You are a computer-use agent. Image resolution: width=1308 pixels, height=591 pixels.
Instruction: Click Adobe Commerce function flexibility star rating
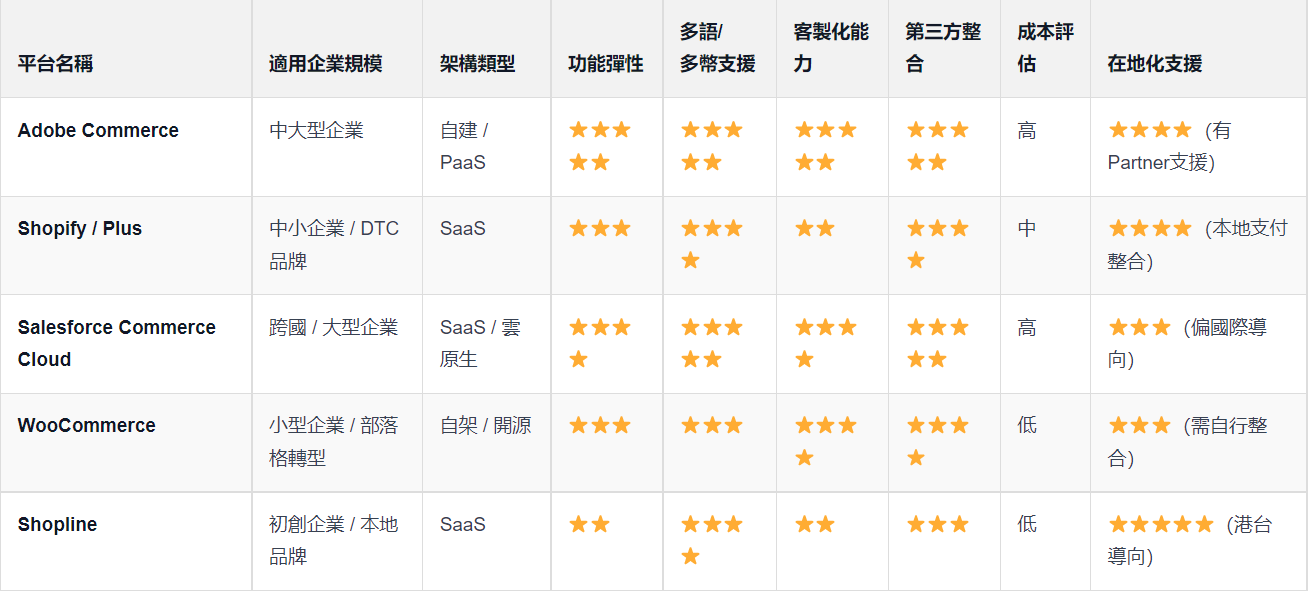pos(600,146)
